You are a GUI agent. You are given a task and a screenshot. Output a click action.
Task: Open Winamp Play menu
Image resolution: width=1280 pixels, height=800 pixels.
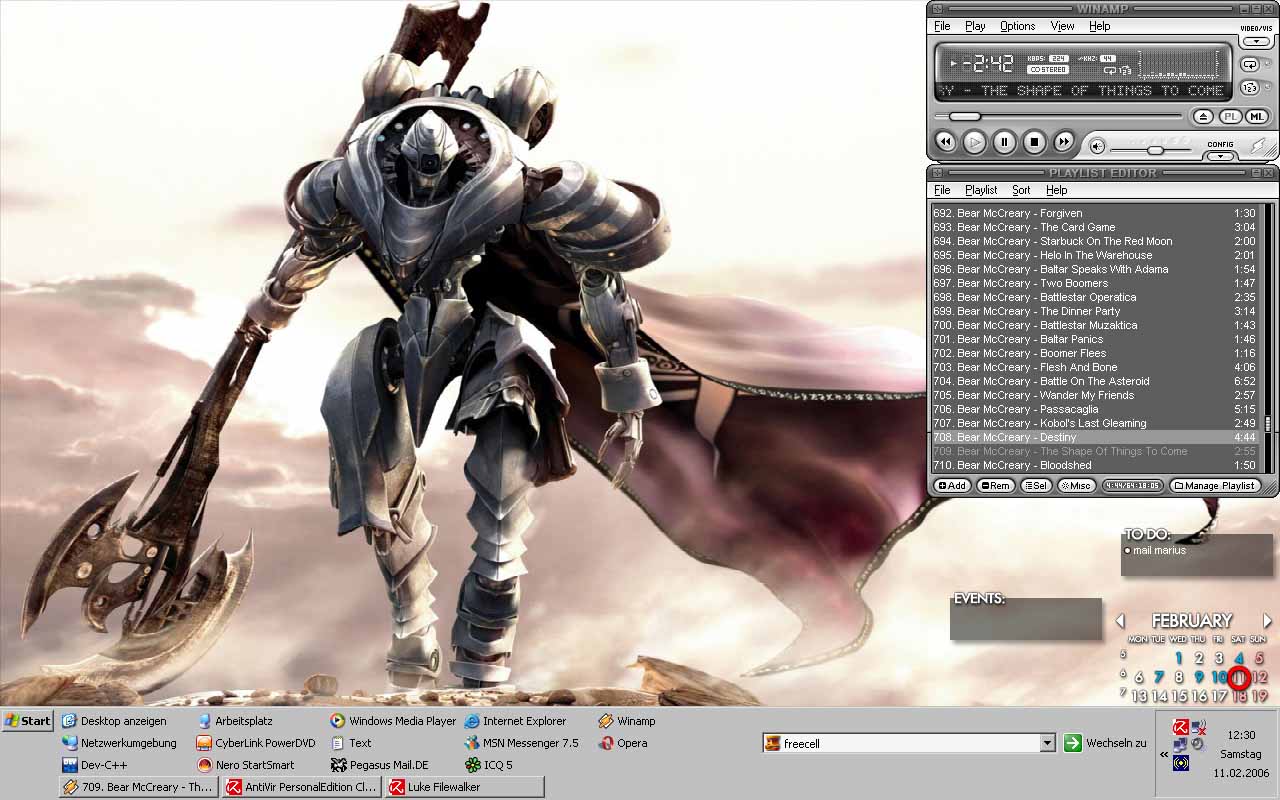975,26
